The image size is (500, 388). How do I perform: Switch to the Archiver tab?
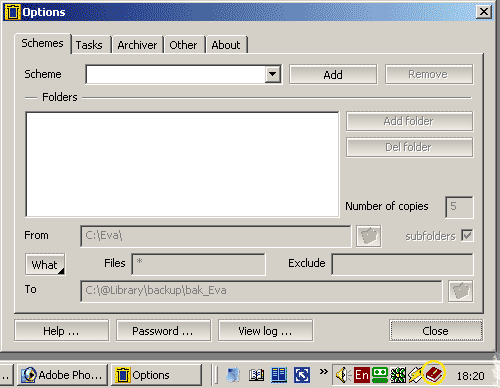(137, 45)
